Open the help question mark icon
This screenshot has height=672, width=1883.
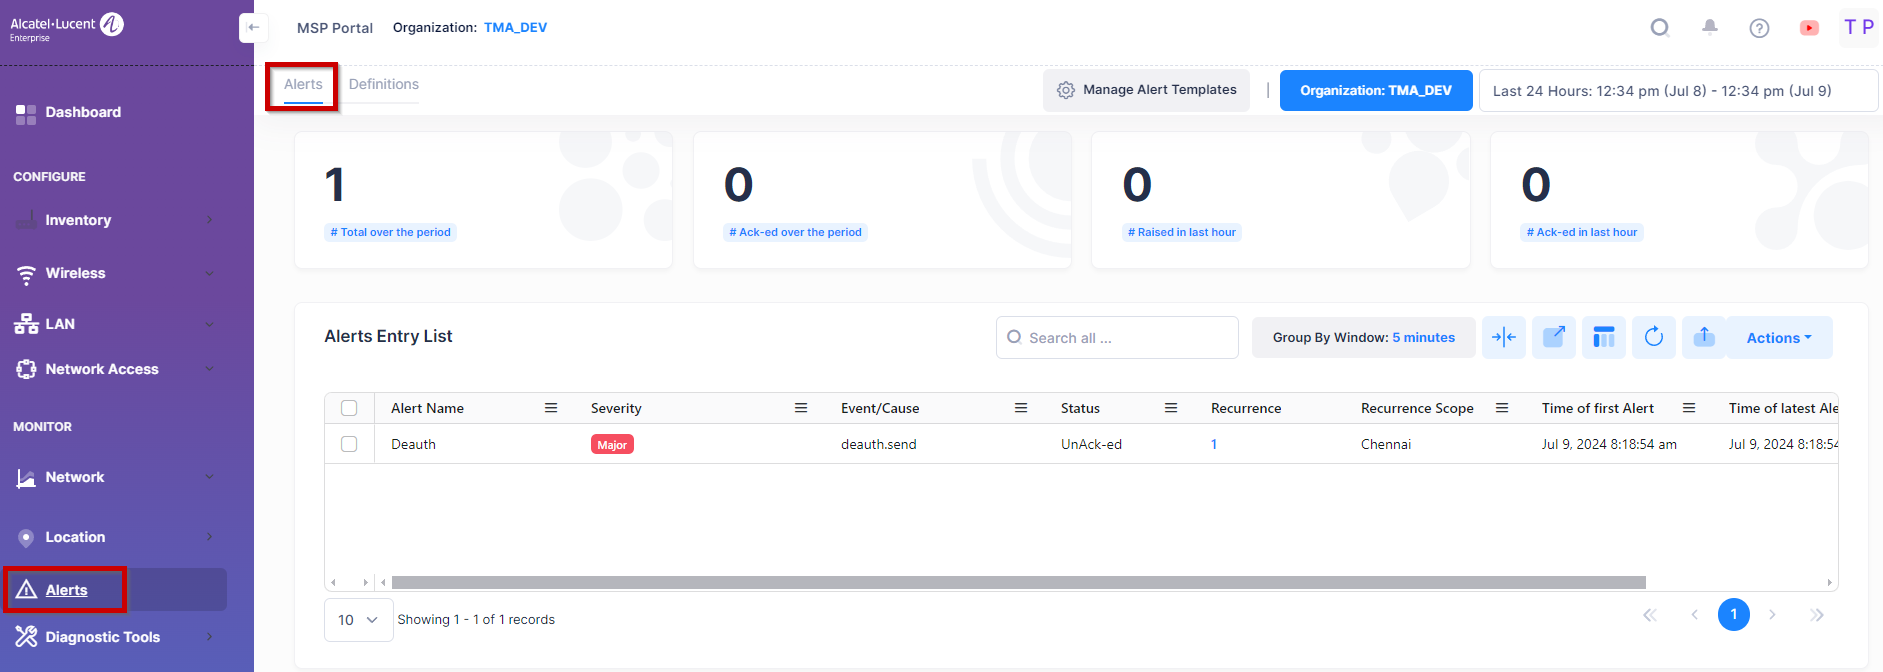tap(1759, 28)
